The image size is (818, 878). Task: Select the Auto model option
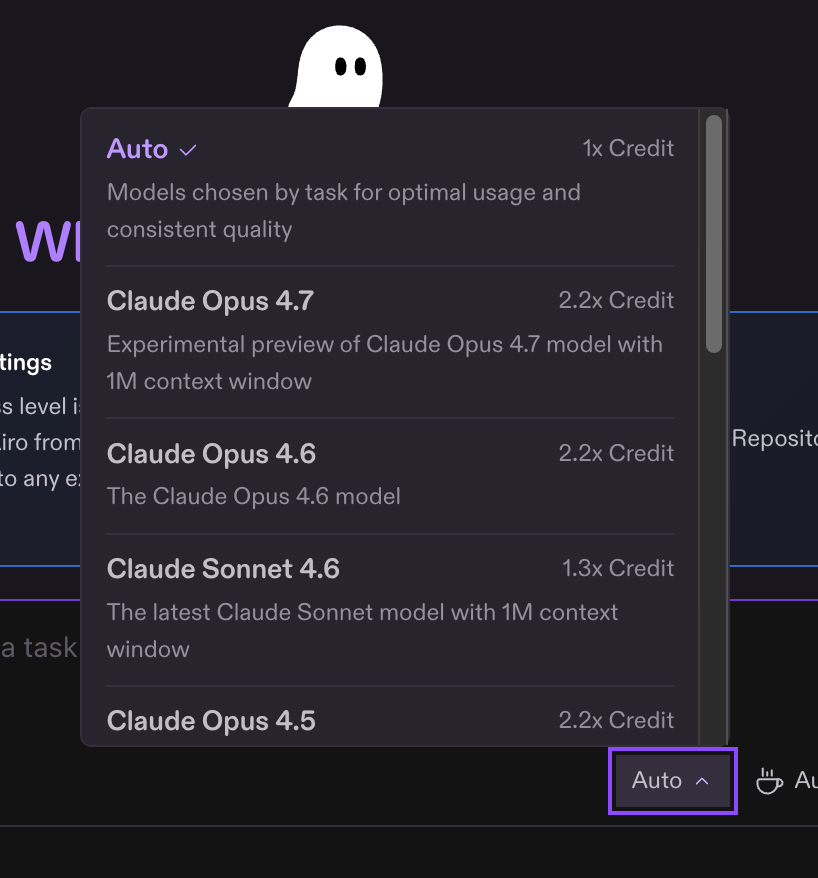coord(390,189)
